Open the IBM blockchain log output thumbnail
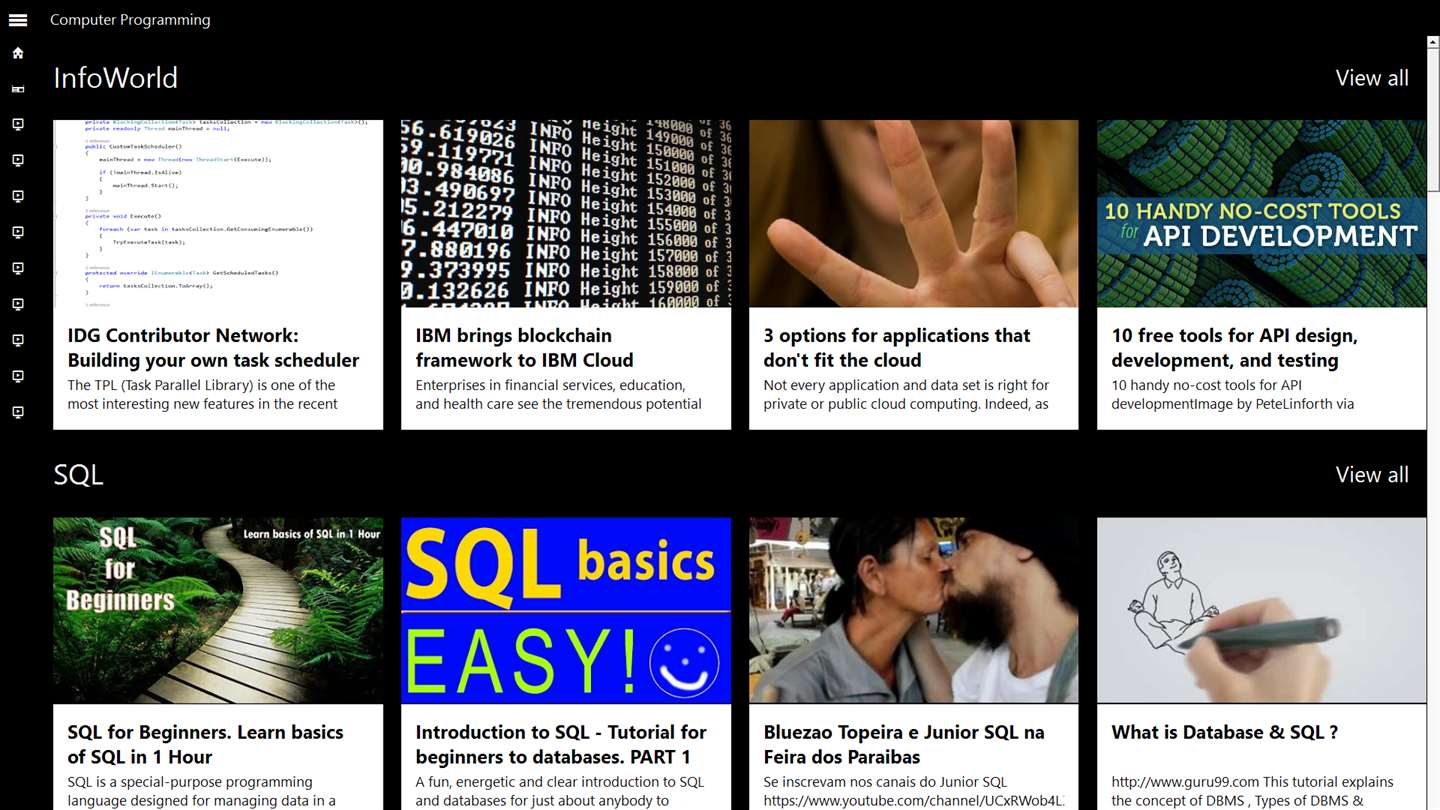The image size is (1440, 810). [566, 213]
